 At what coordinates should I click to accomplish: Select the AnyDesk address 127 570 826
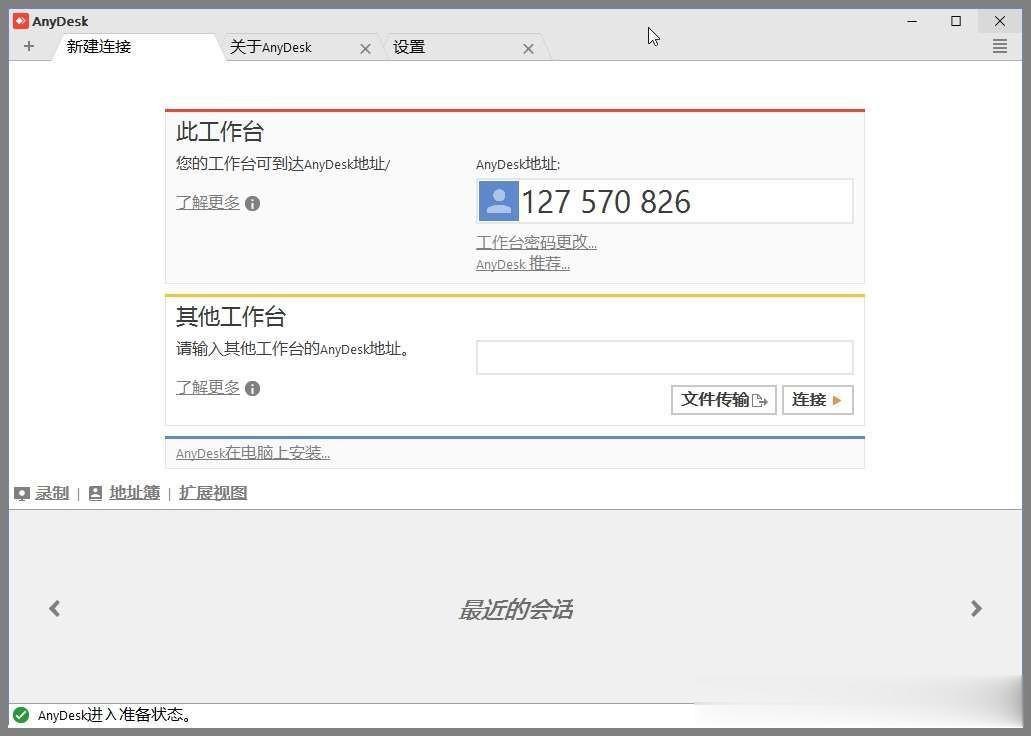pos(606,201)
